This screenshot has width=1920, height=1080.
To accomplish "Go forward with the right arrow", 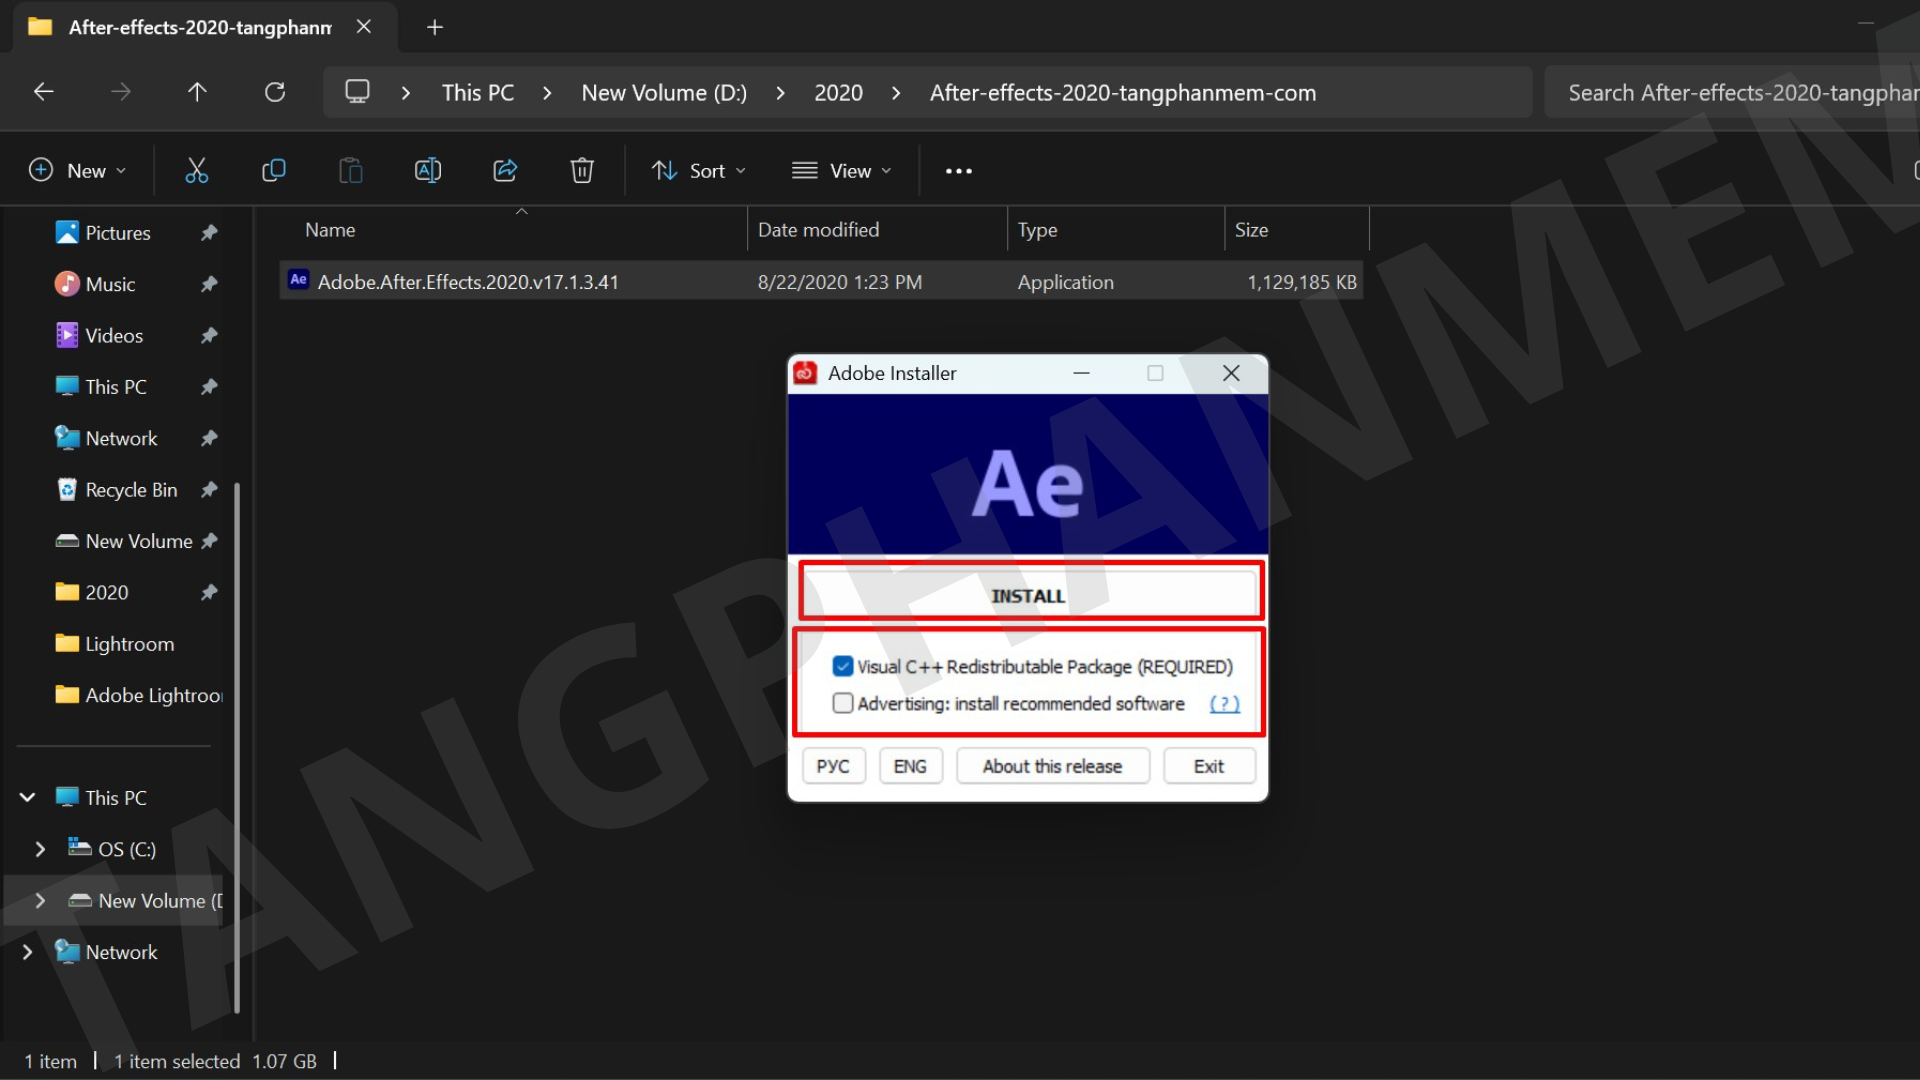I will (120, 92).
